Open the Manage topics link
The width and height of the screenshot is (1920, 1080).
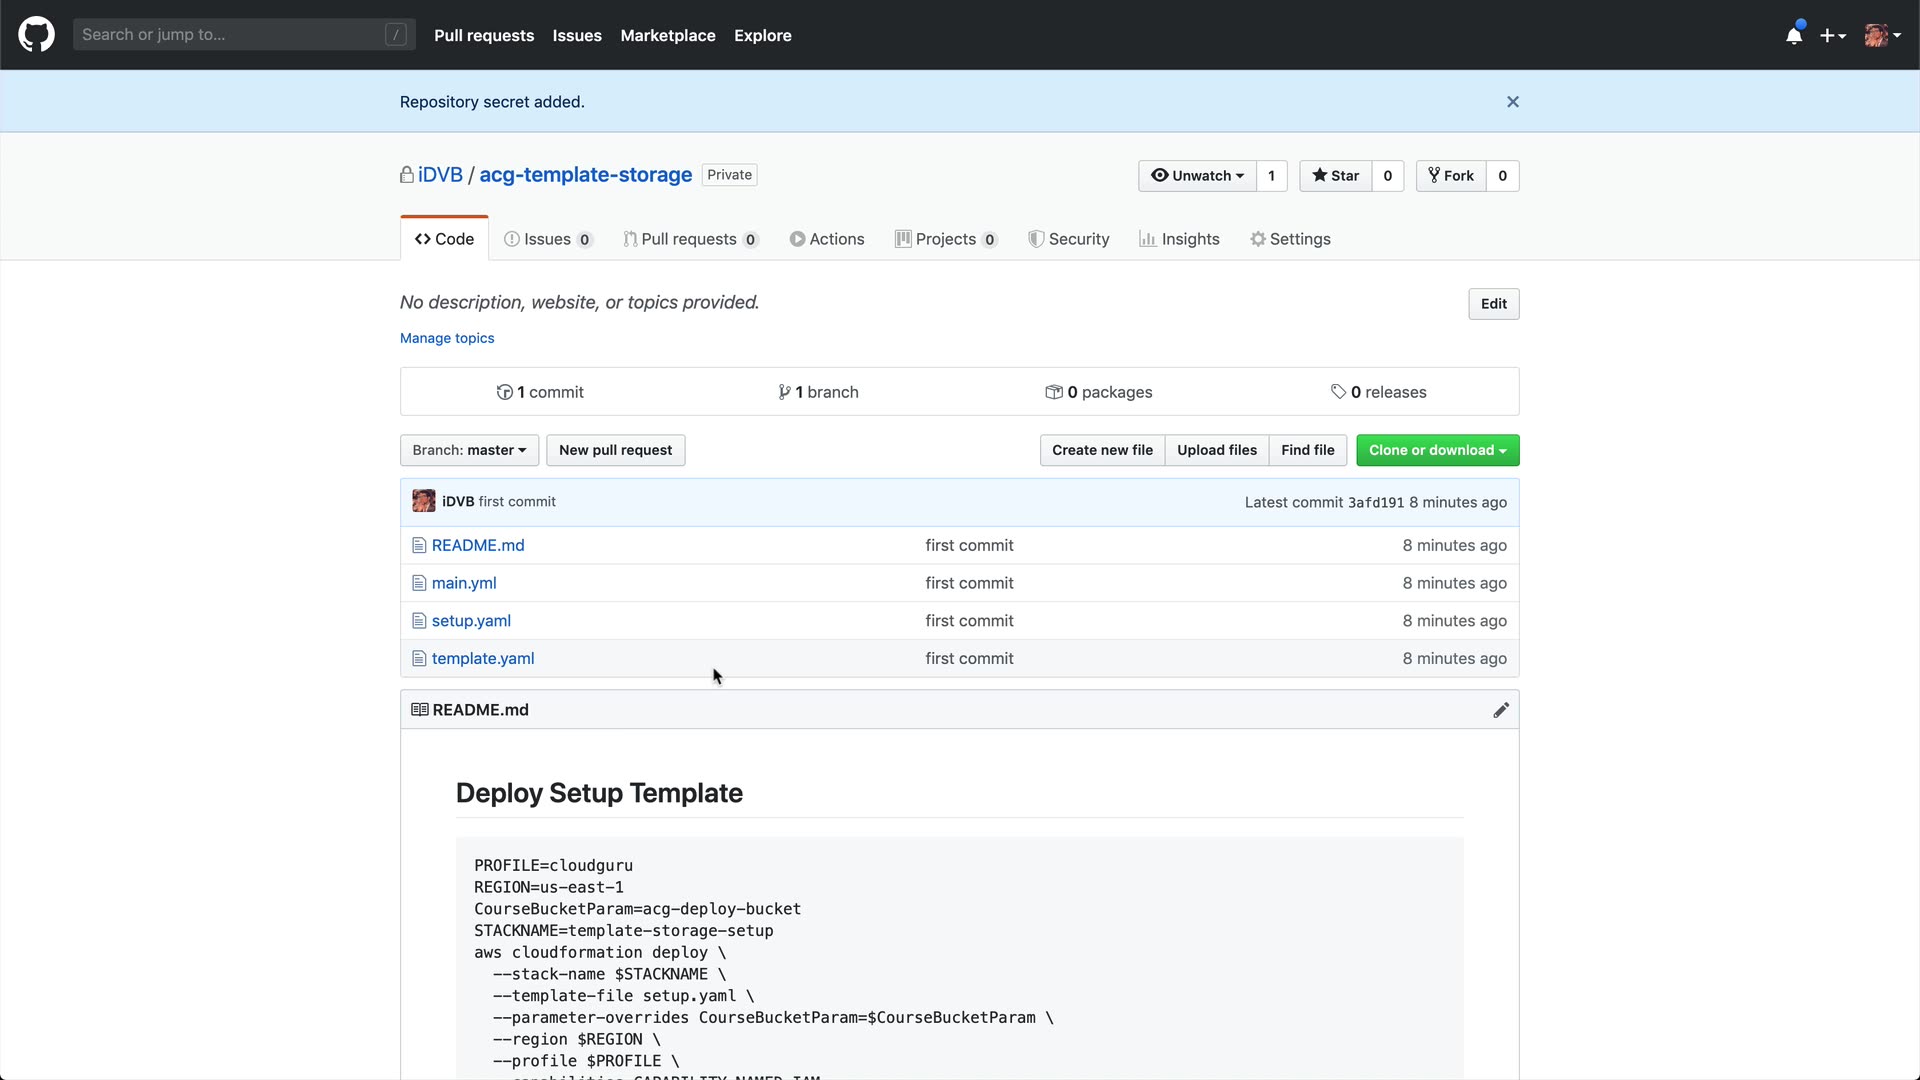coord(447,338)
